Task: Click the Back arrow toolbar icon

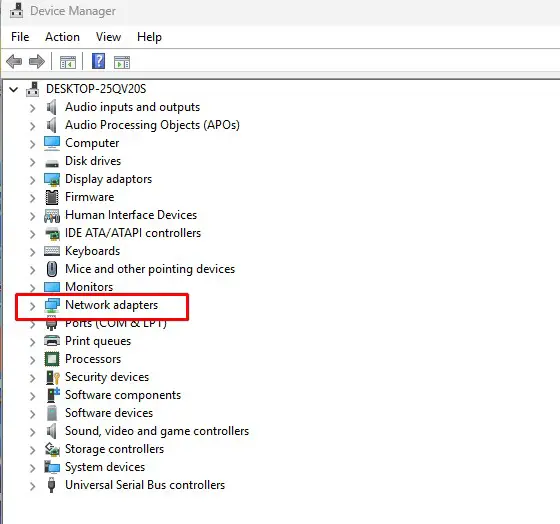Action: click(14, 62)
